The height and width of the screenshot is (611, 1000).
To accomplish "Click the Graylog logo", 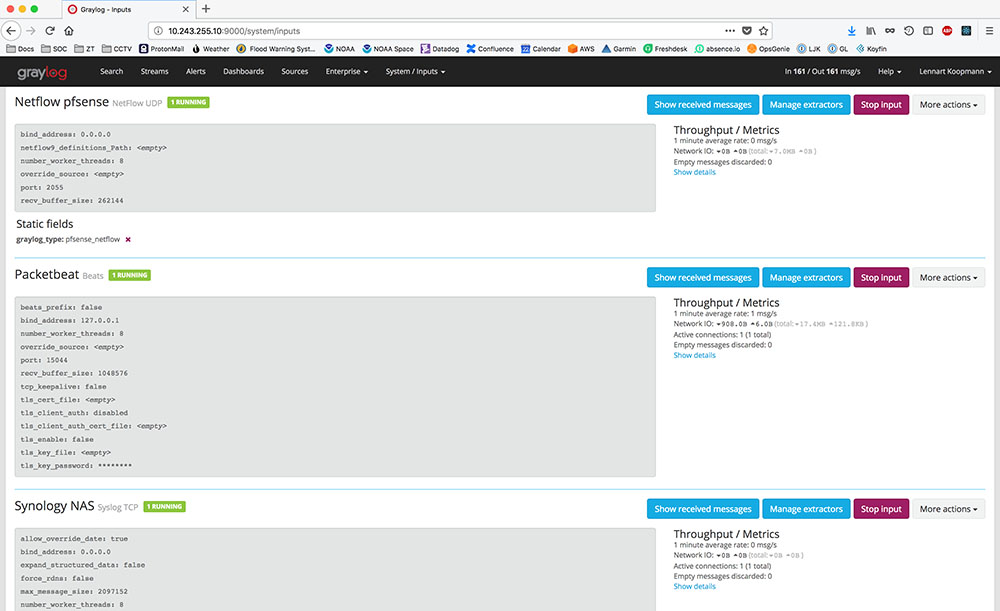I will tap(42, 72).
